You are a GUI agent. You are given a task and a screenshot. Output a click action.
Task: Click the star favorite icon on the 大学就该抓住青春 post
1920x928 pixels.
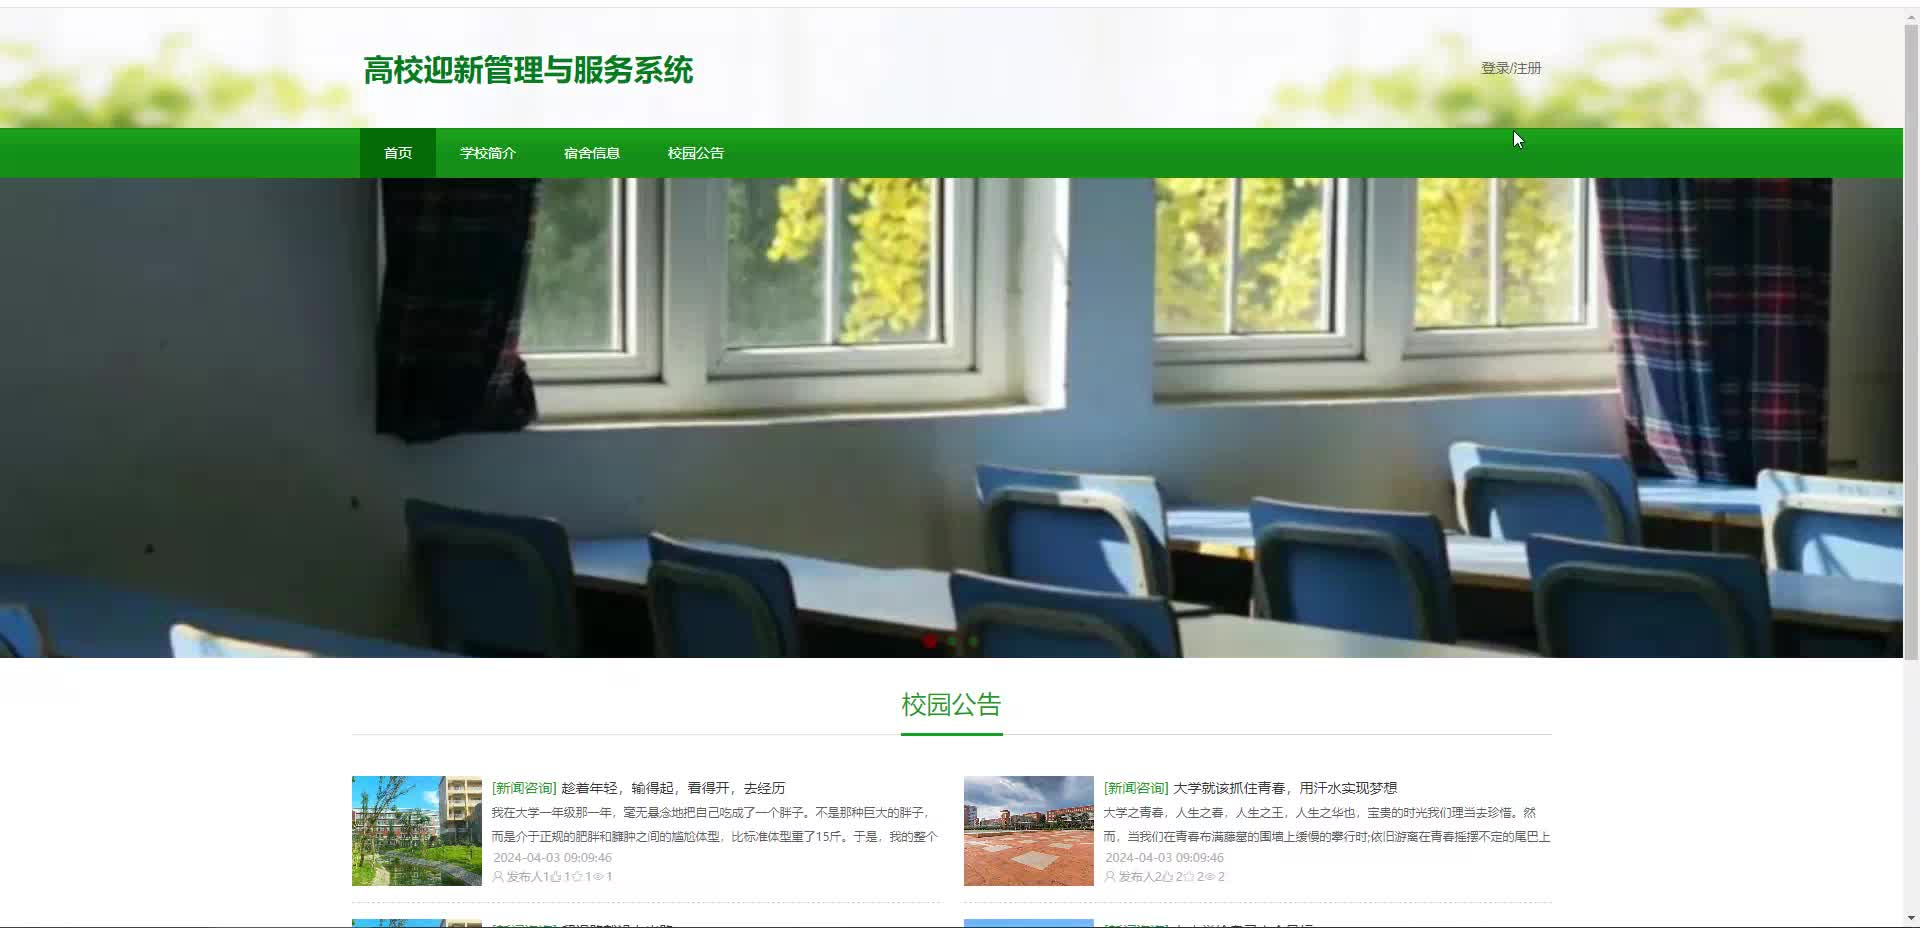(1189, 877)
